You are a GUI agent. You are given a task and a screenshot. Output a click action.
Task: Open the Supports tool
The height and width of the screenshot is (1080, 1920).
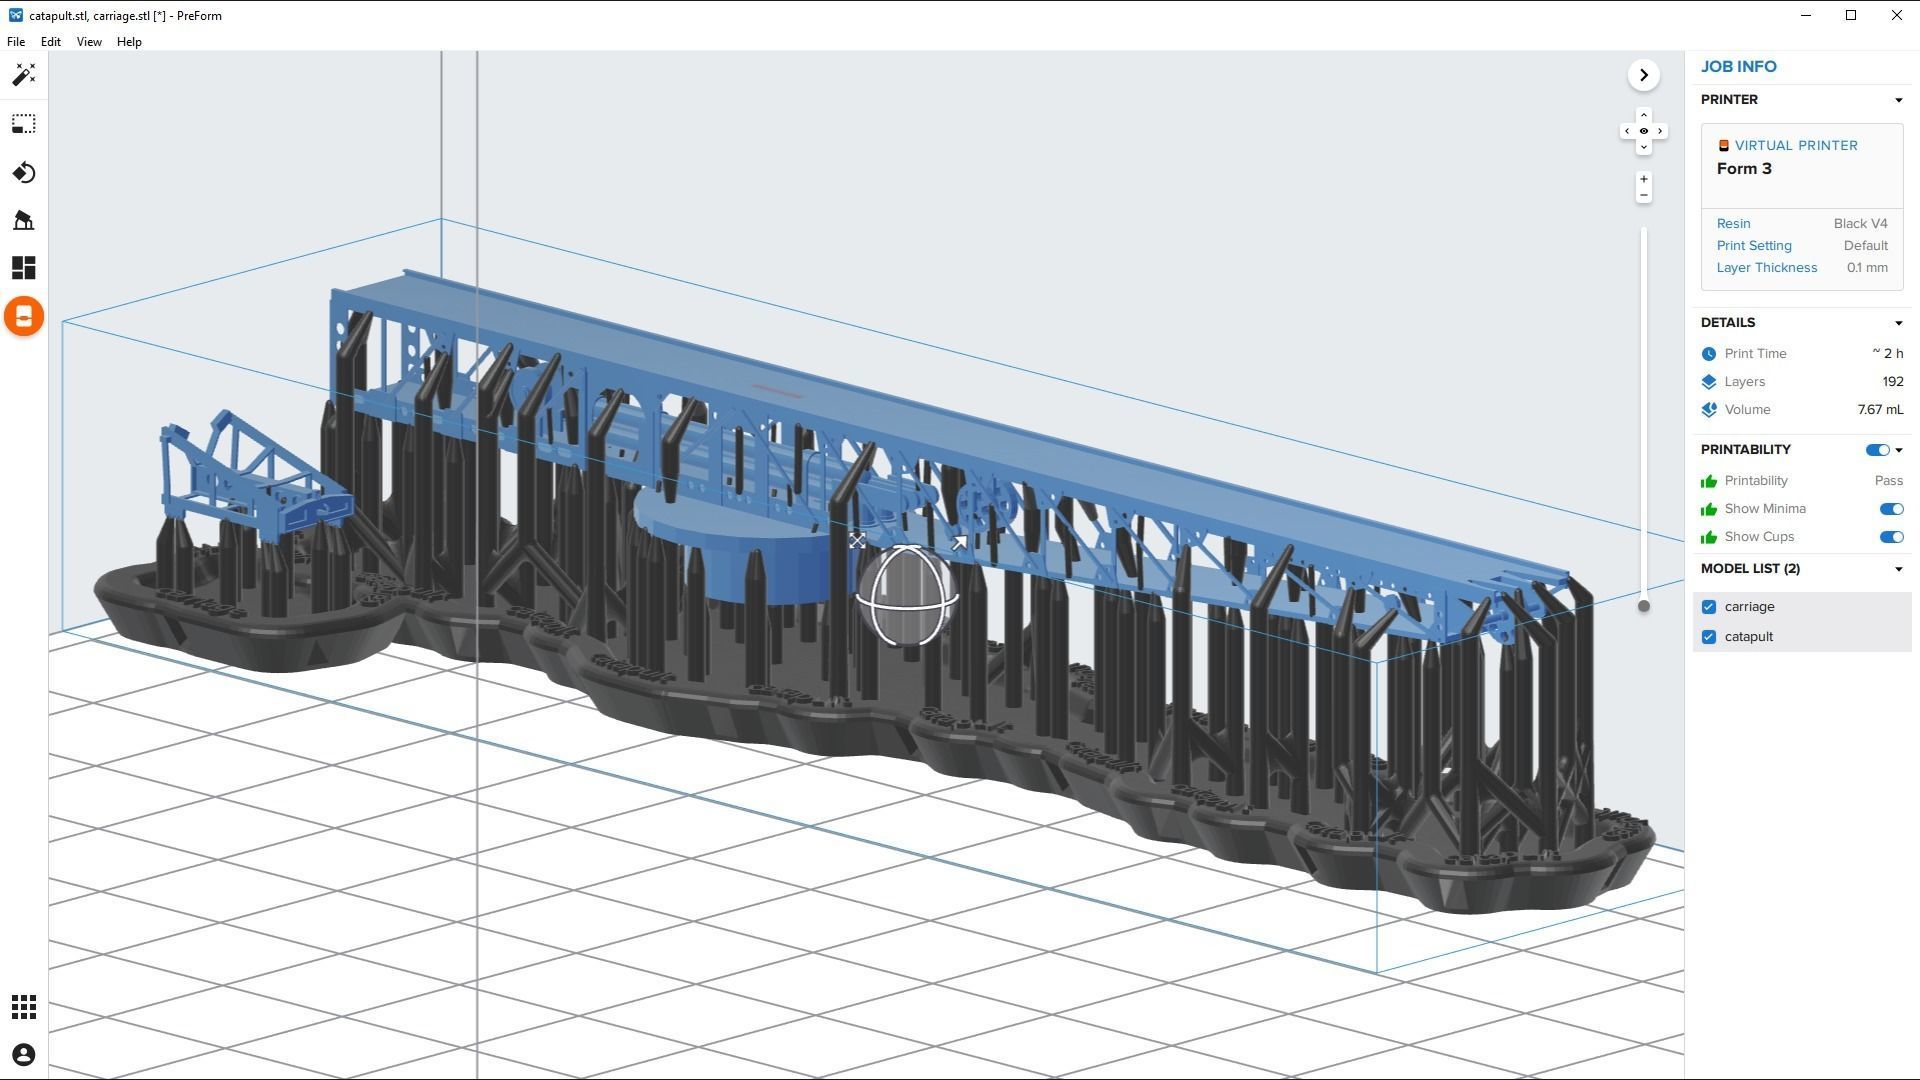(24, 221)
